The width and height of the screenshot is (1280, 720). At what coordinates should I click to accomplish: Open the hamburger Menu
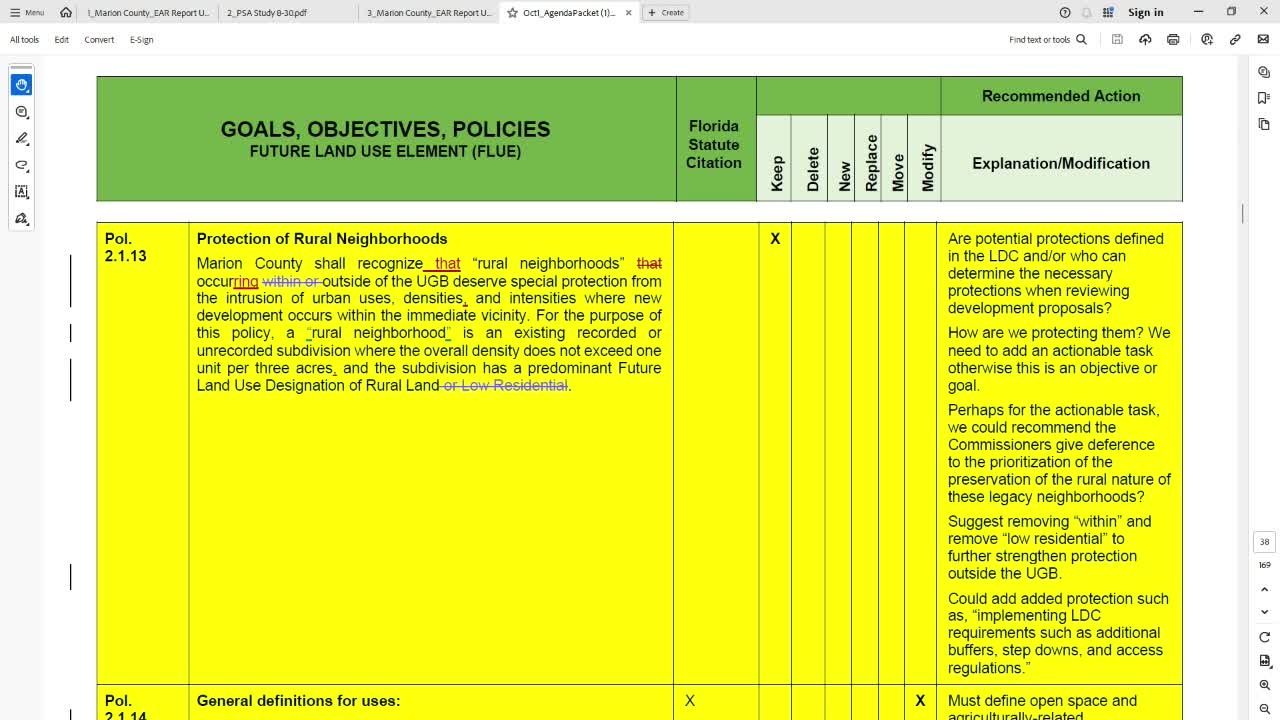coord(27,12)
